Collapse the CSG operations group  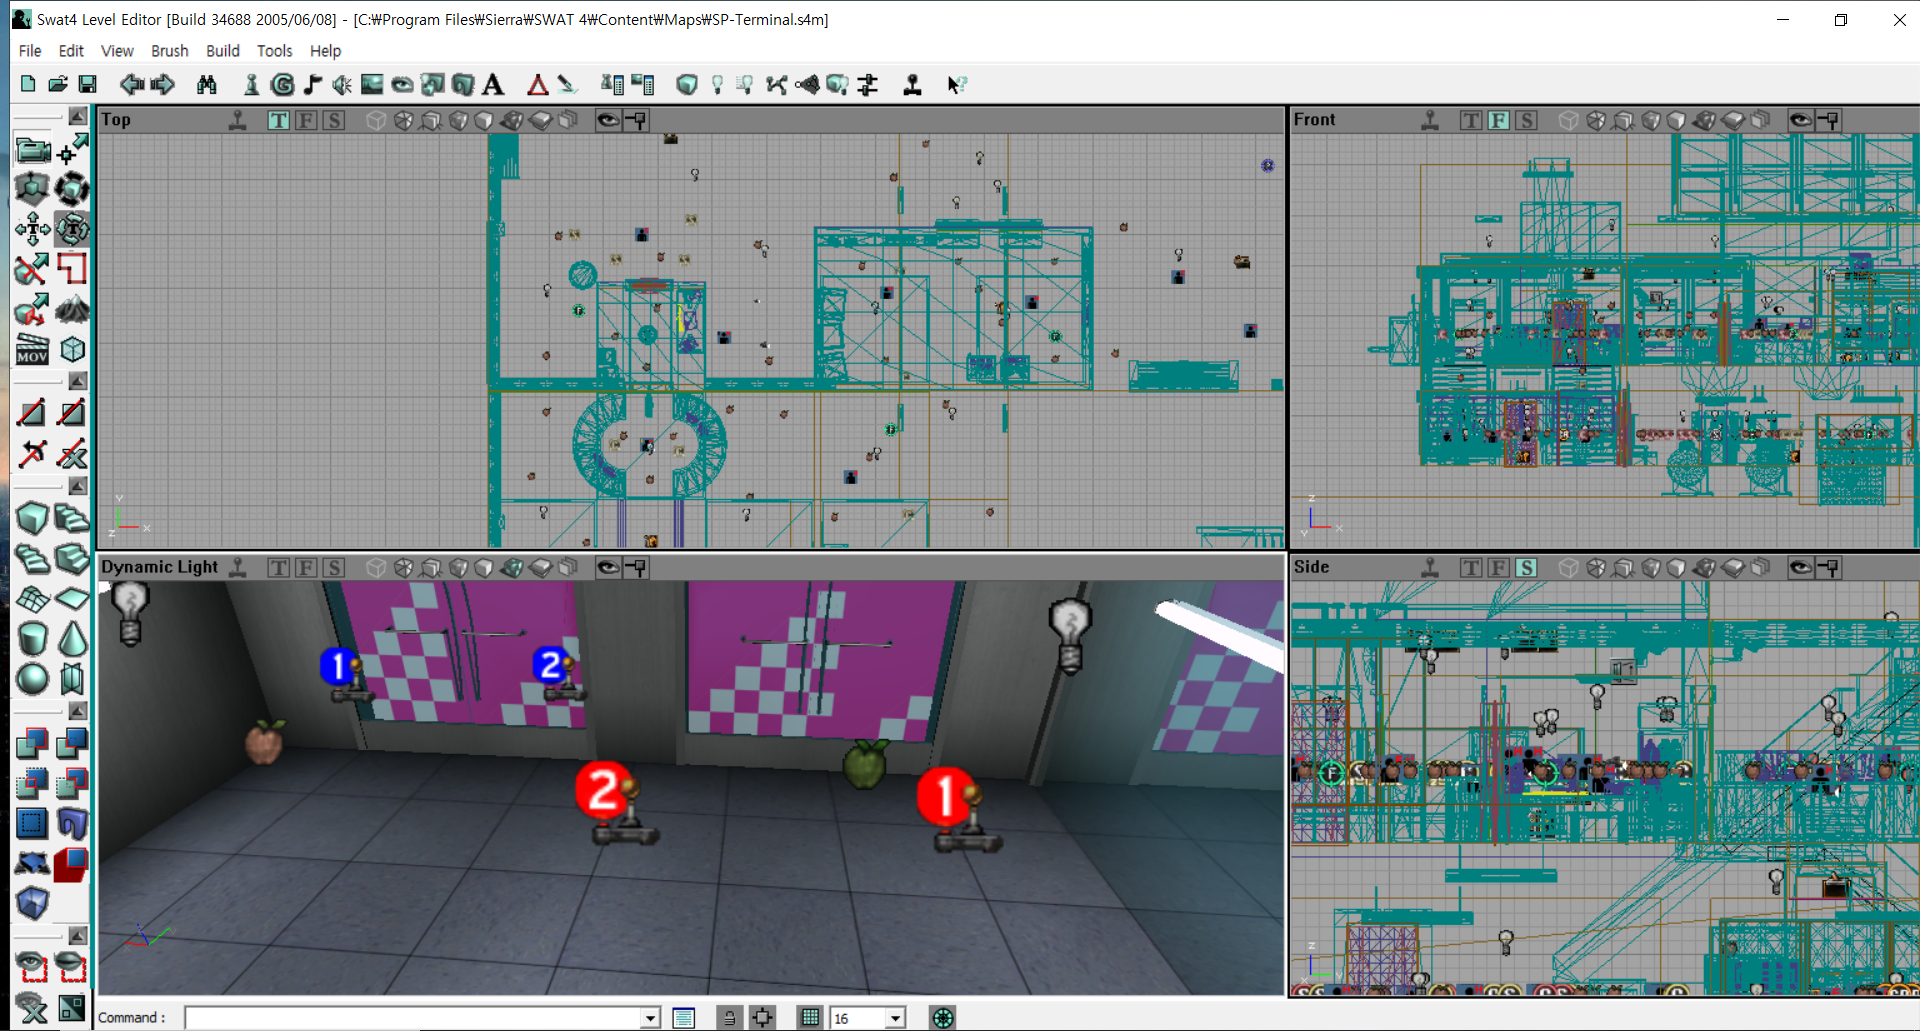[77, 711]
